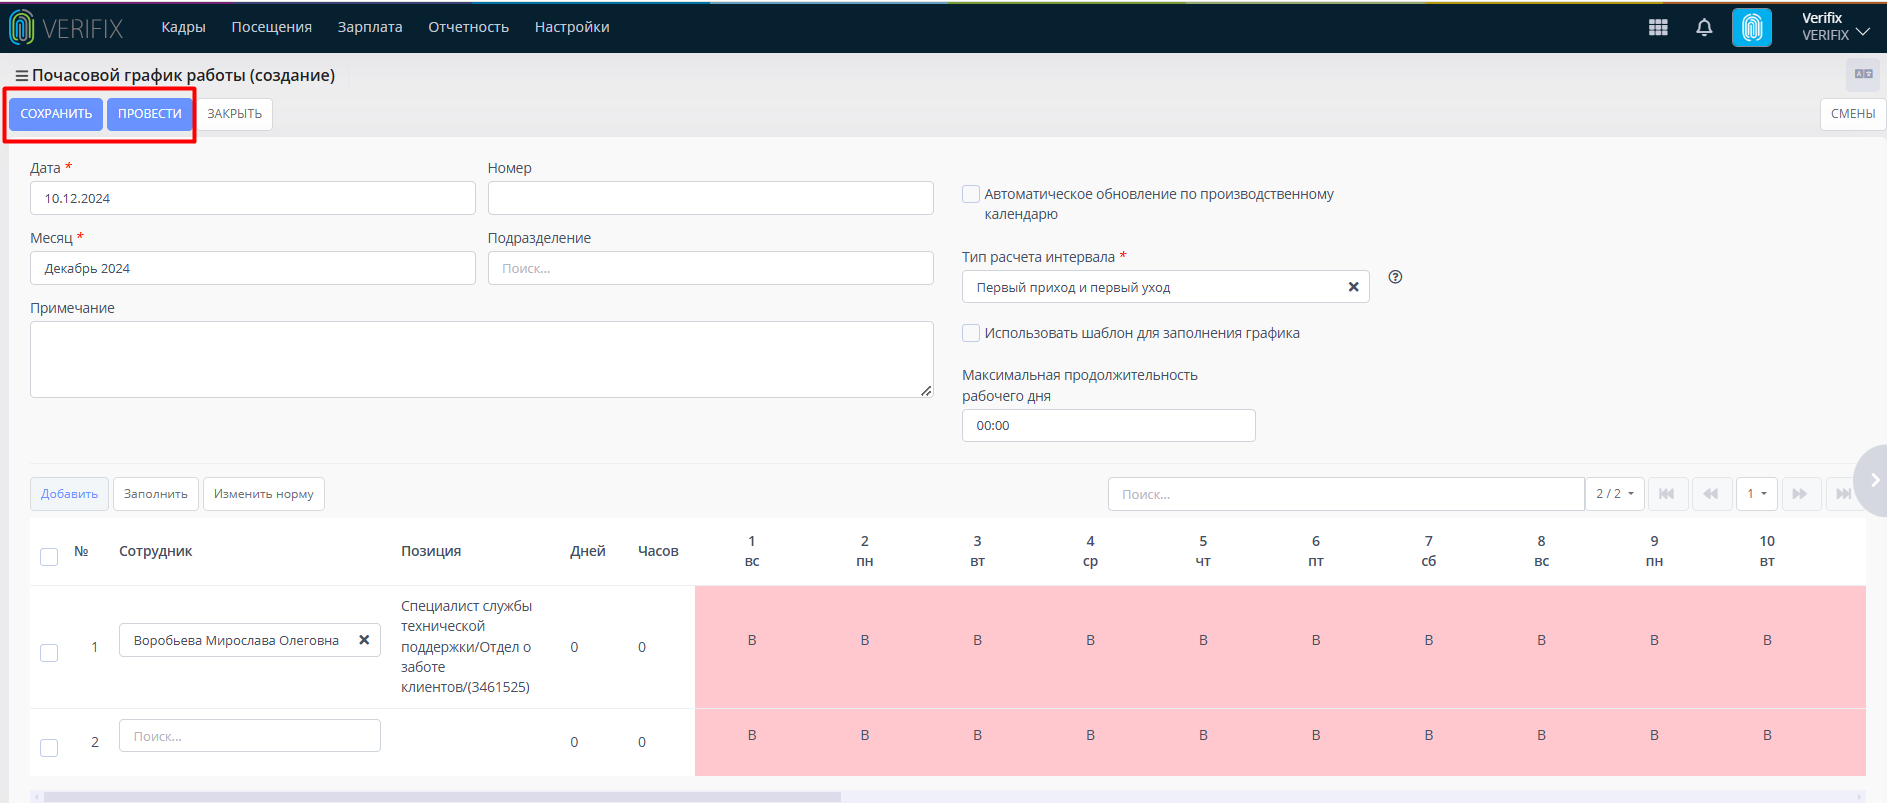1887x803 pixels.
Task: Open help icon for interval calculation type
Action: click(1395, 277)
